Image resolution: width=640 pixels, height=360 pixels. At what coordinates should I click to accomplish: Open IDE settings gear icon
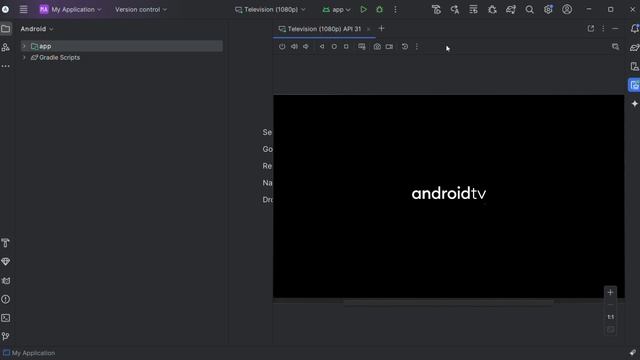click(548, 9)
